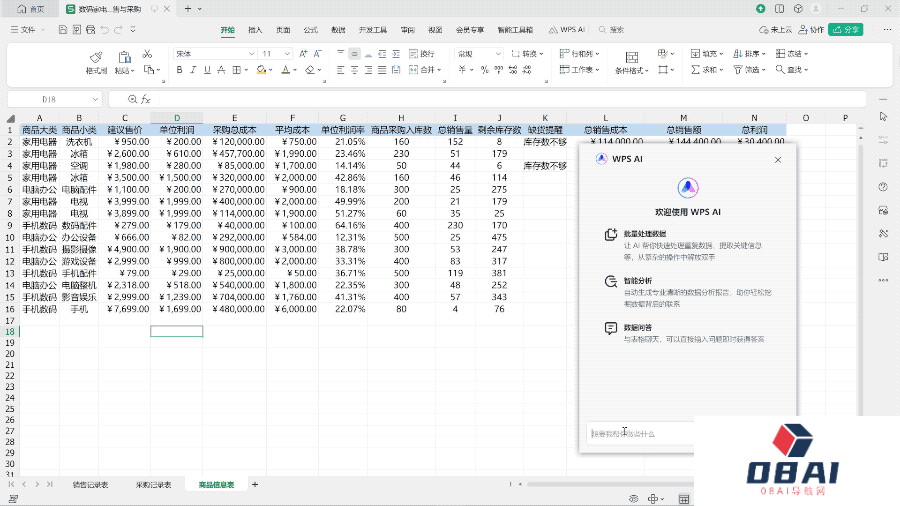The height and width of the screenshot is (506, 900).
Task: Click the green 分享 (Share) button
Action: tap(846, 30)
